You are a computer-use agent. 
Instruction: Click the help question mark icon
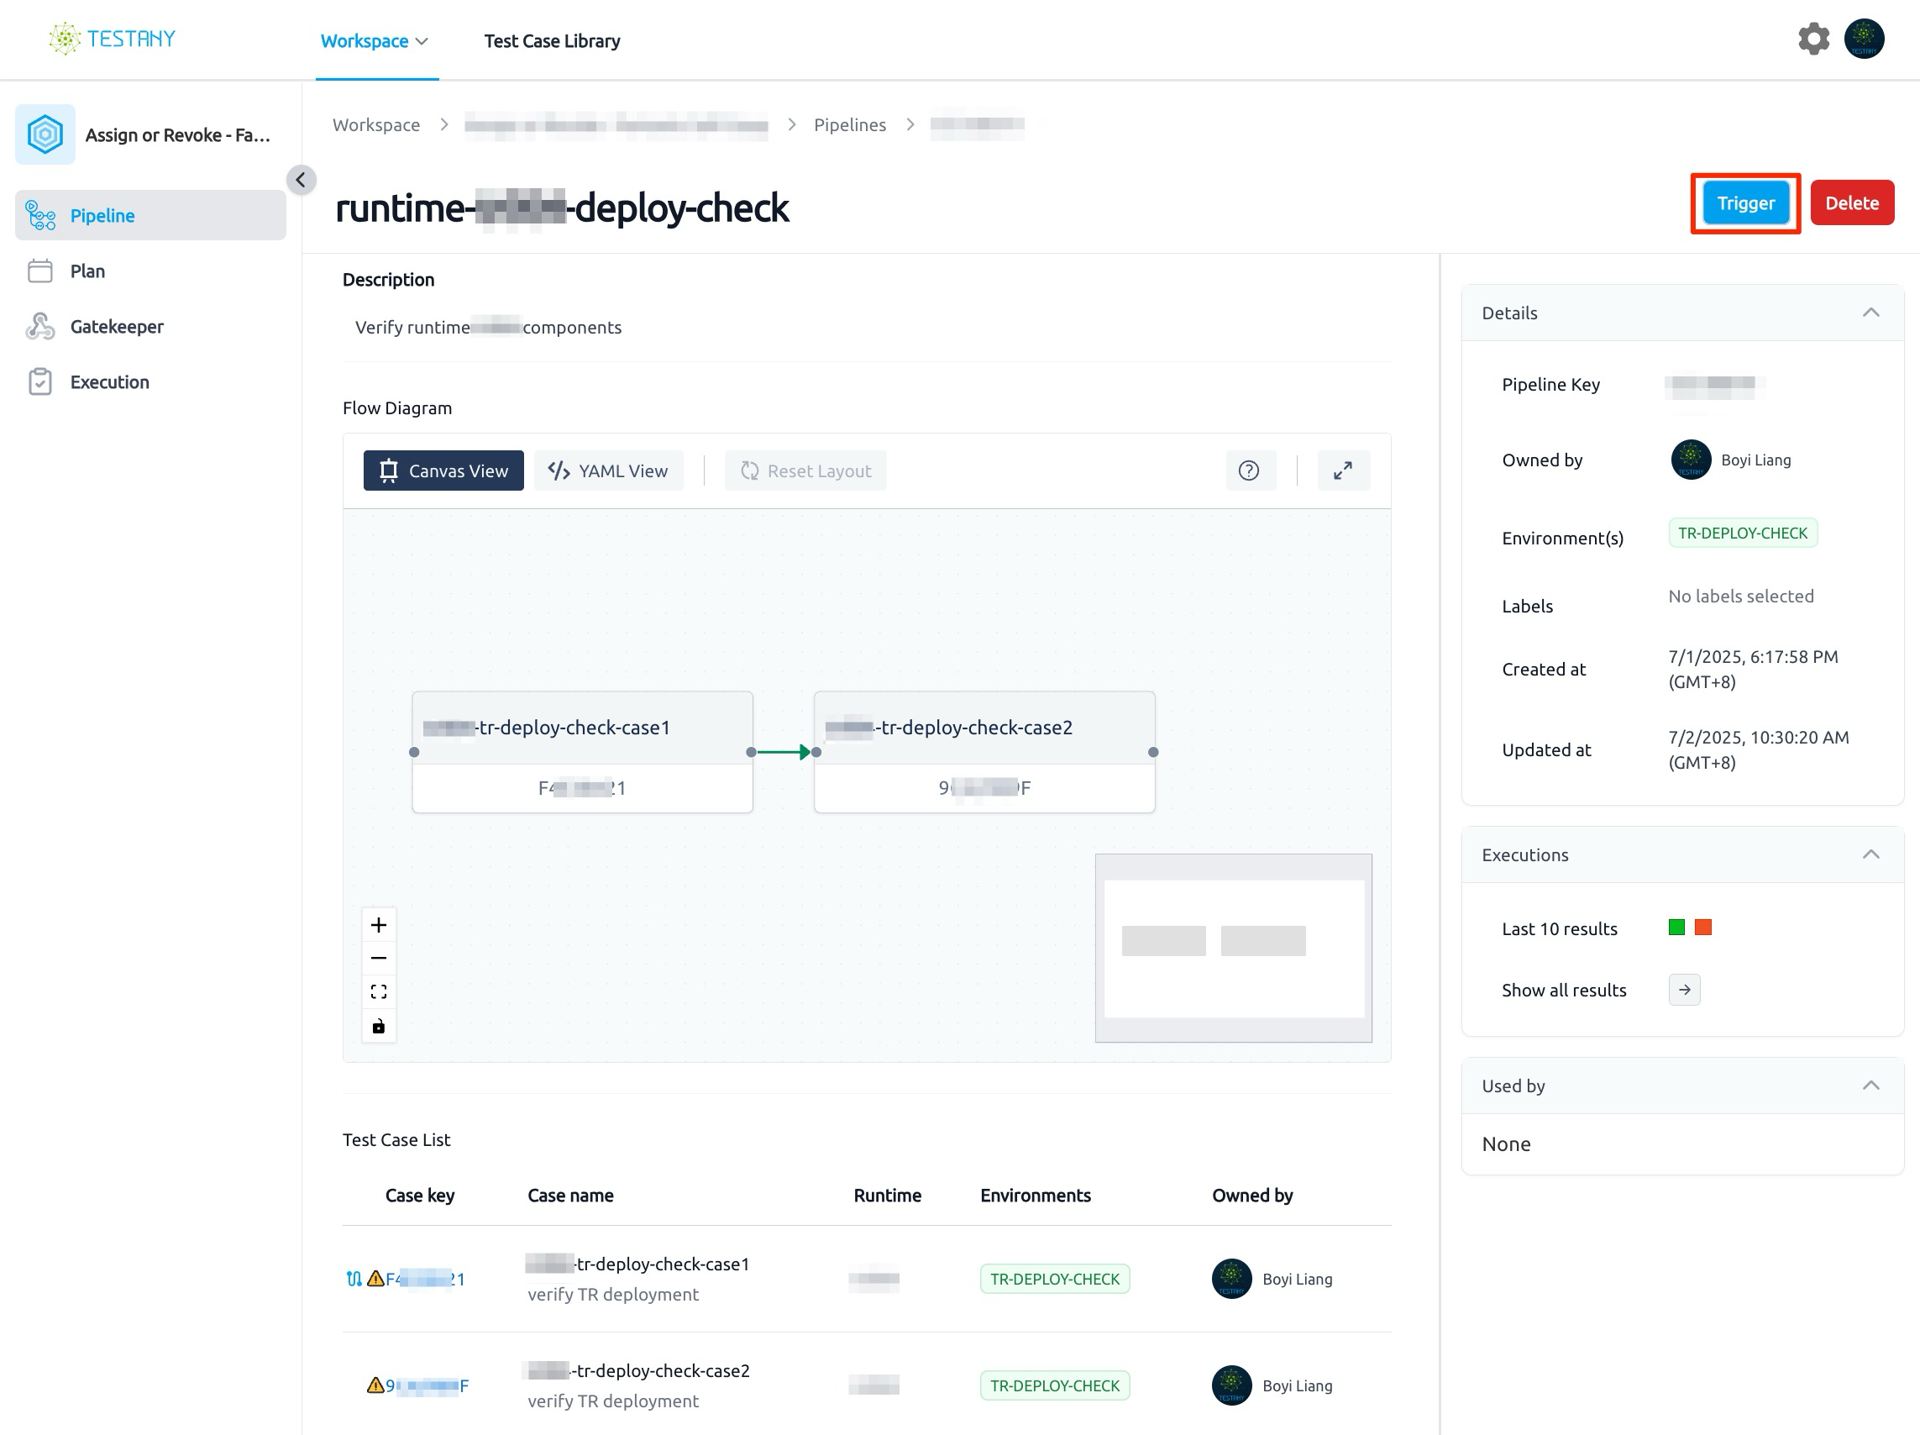[x=1249, y=470]
